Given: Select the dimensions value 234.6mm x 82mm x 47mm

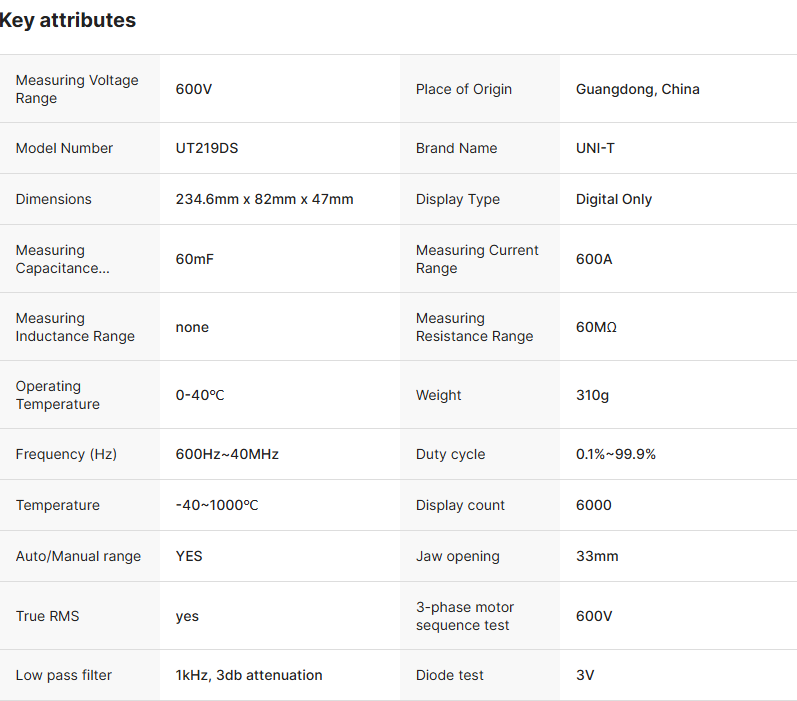Looking at the screenshot, I should tap(264, 199).
